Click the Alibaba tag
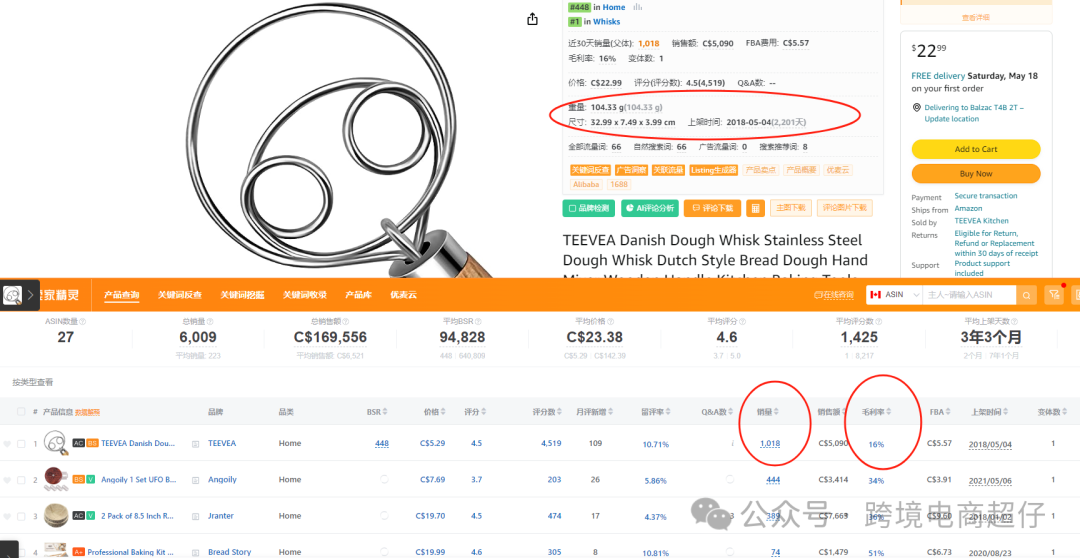The image size is (1080, 558). 586,185
